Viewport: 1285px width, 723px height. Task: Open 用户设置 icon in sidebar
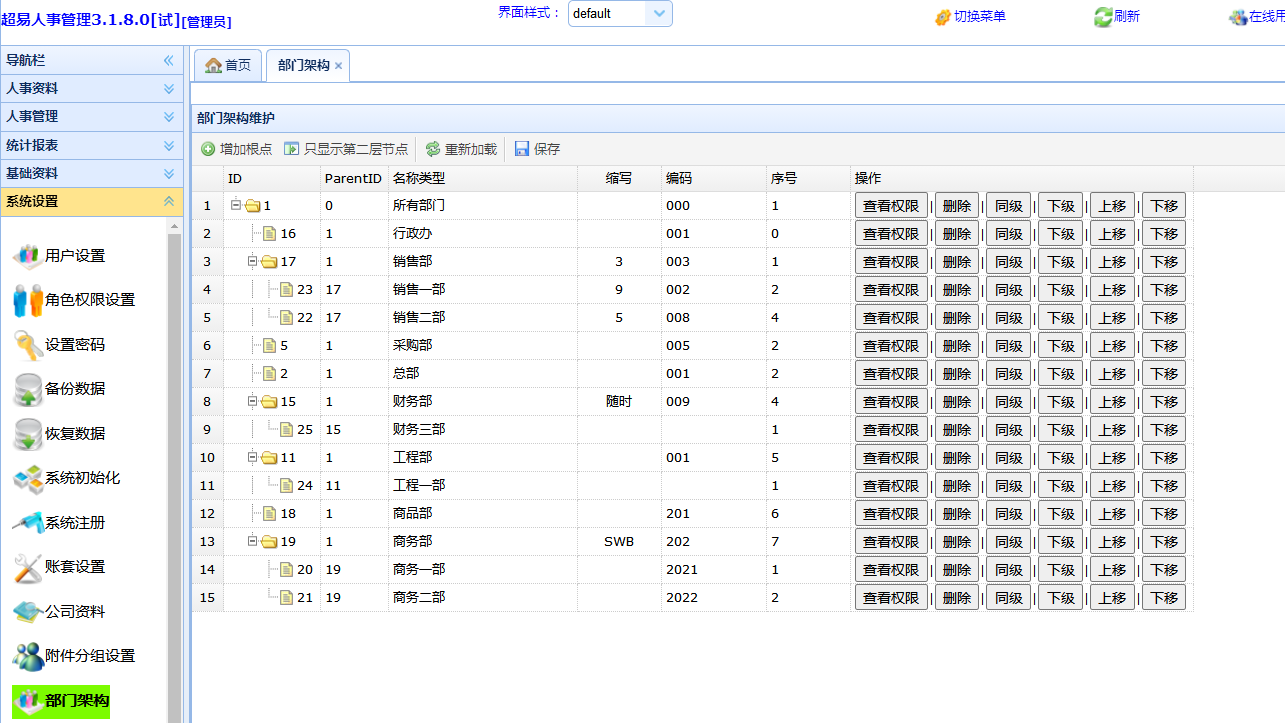pos(27,256)
